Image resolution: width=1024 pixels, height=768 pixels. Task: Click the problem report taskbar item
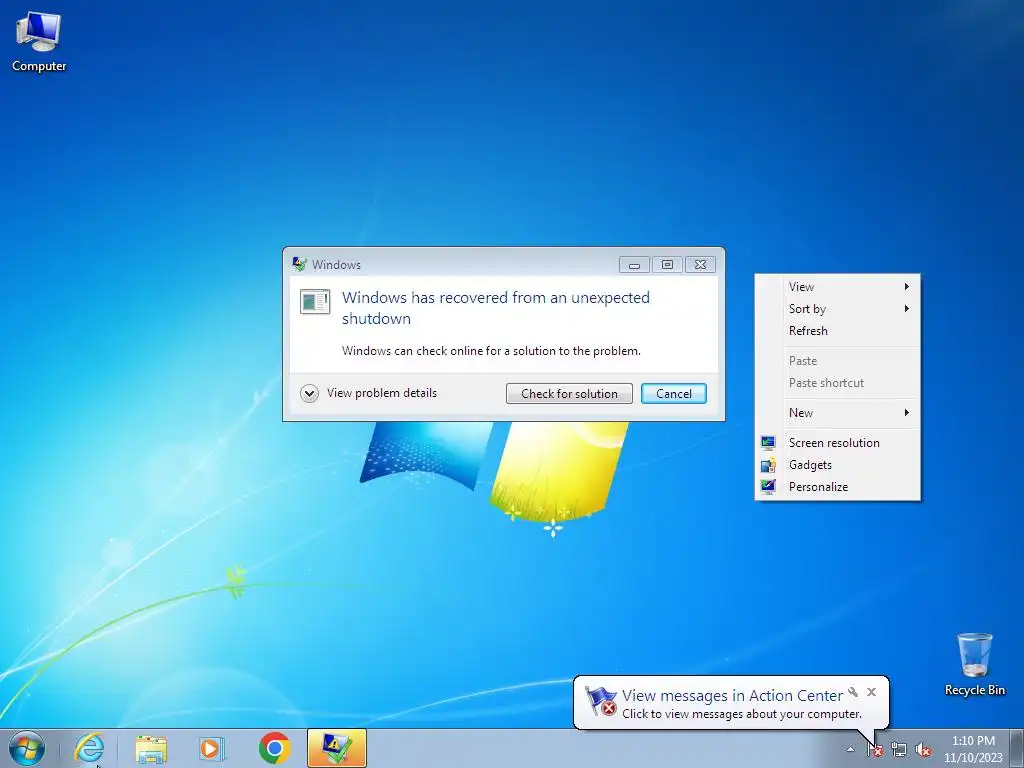(336, 748)
